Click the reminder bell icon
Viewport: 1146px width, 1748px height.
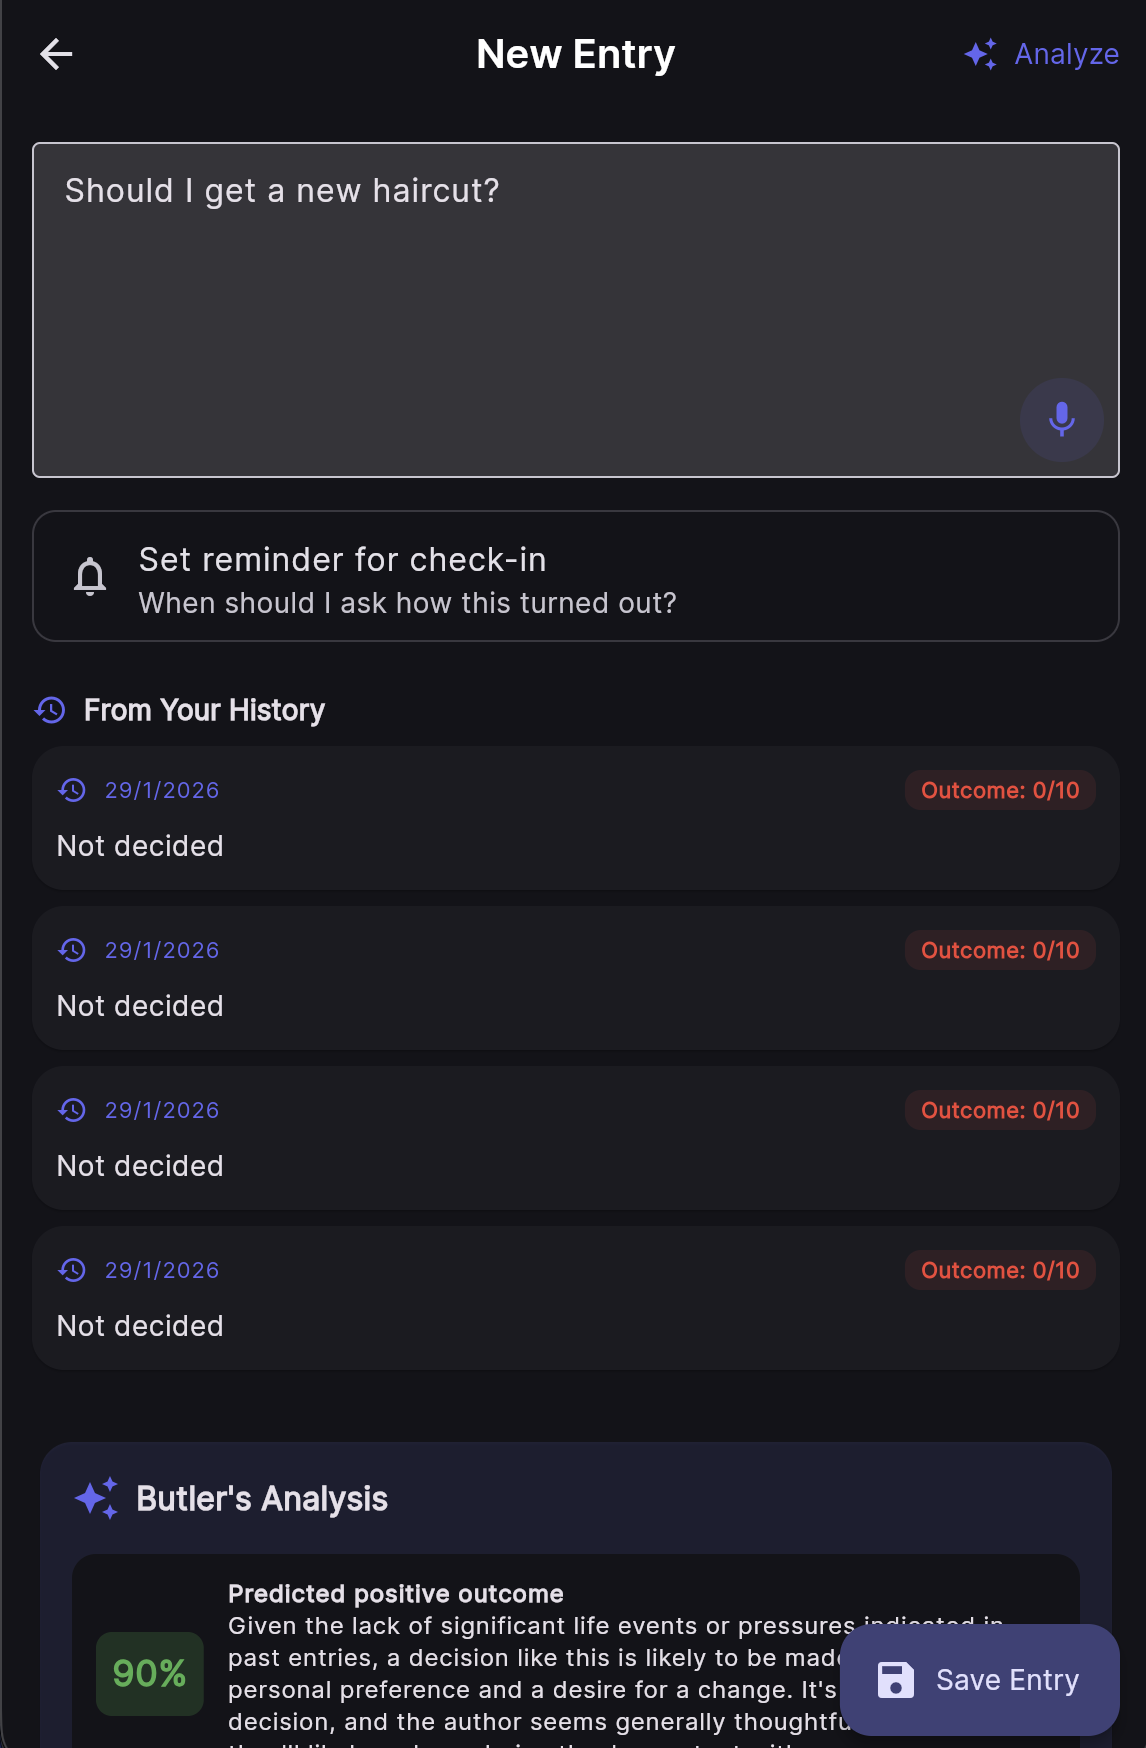point(90,577)
